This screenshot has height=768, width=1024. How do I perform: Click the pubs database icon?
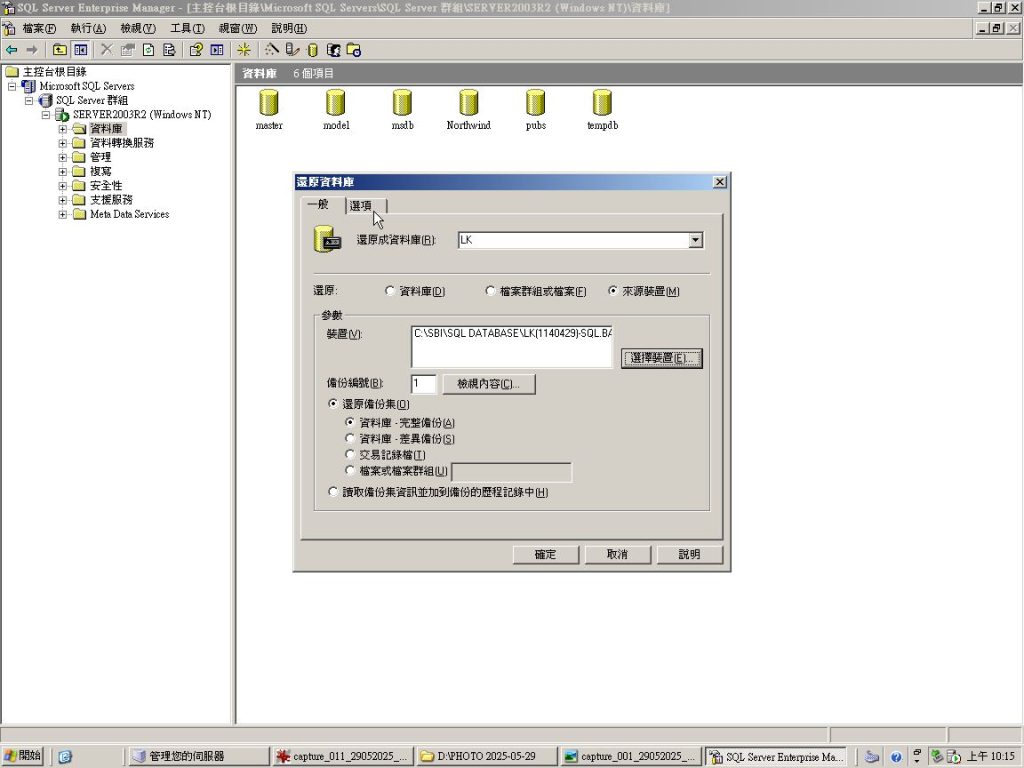pos(536,103)
